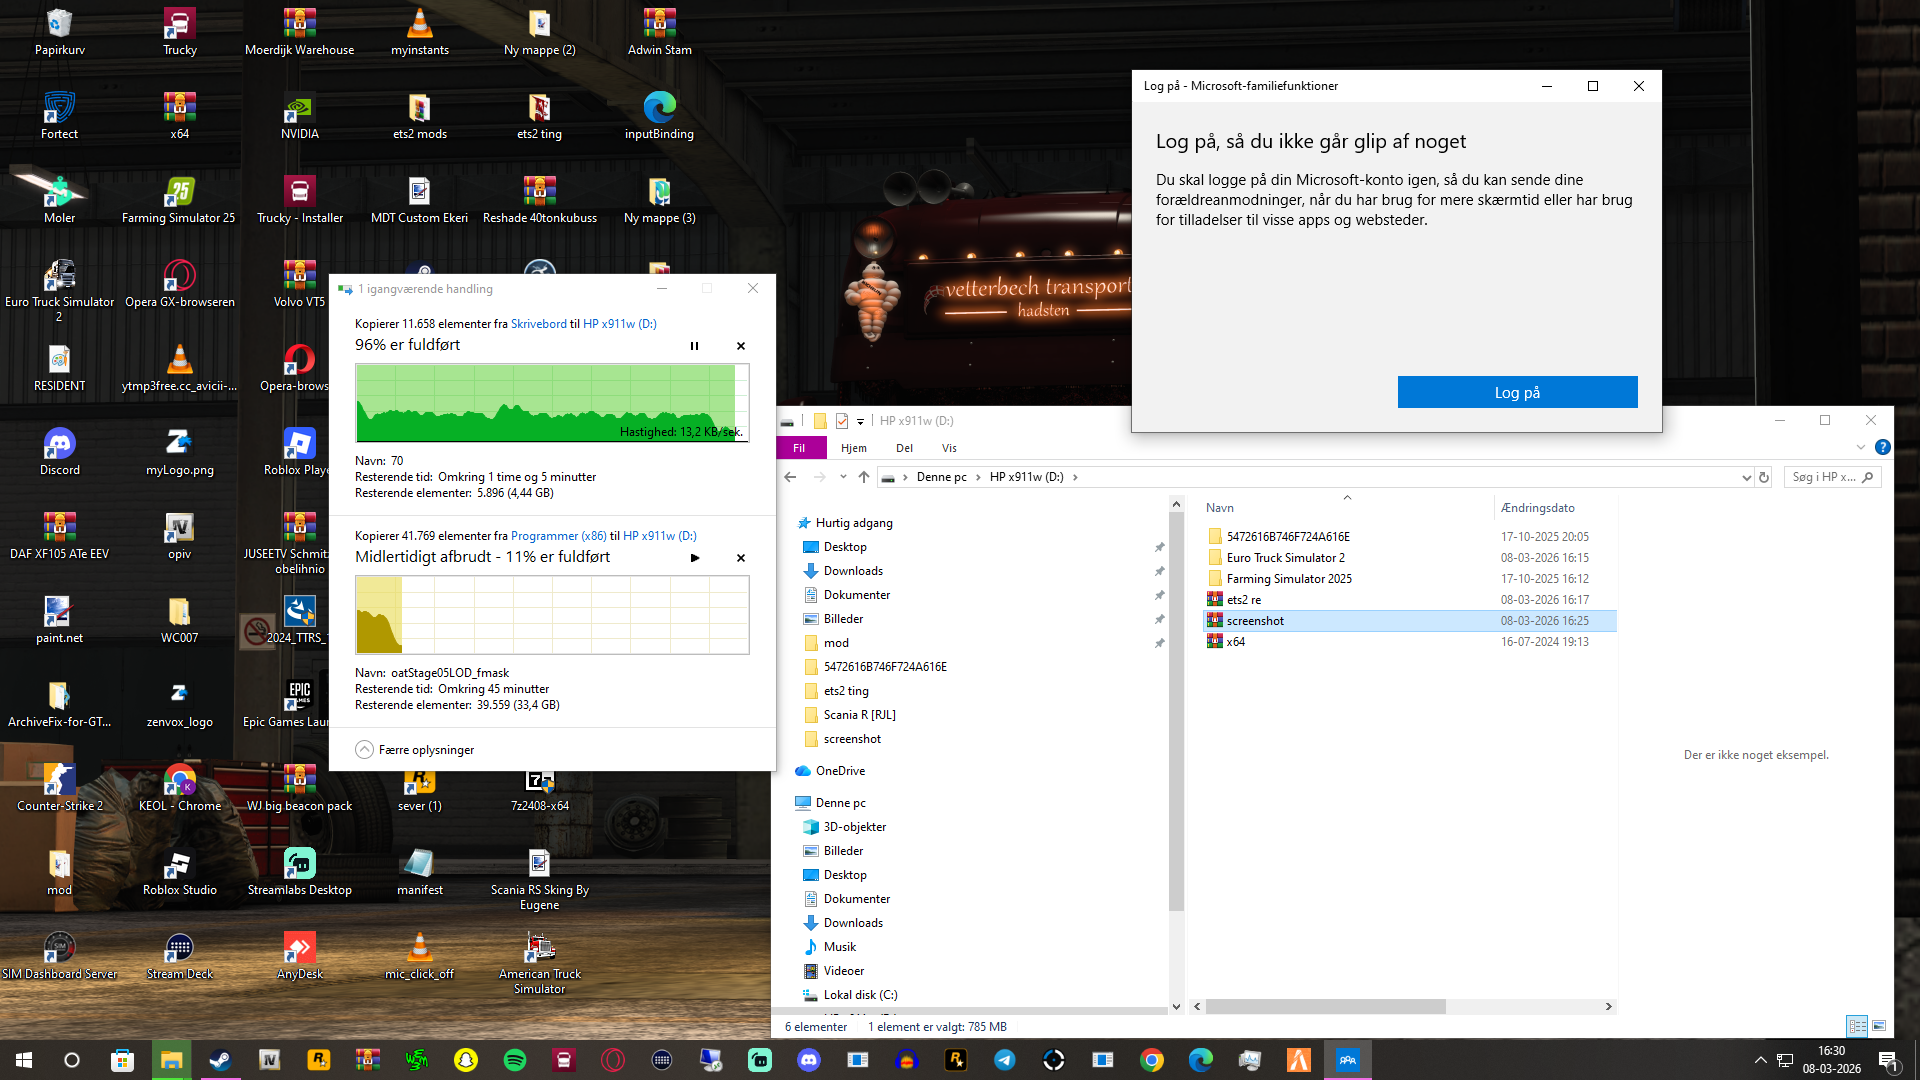Screen dimensions: 1920x1080
Task: Select Lokal disk (C:) in navigation tree
Action: coord(860,995)
